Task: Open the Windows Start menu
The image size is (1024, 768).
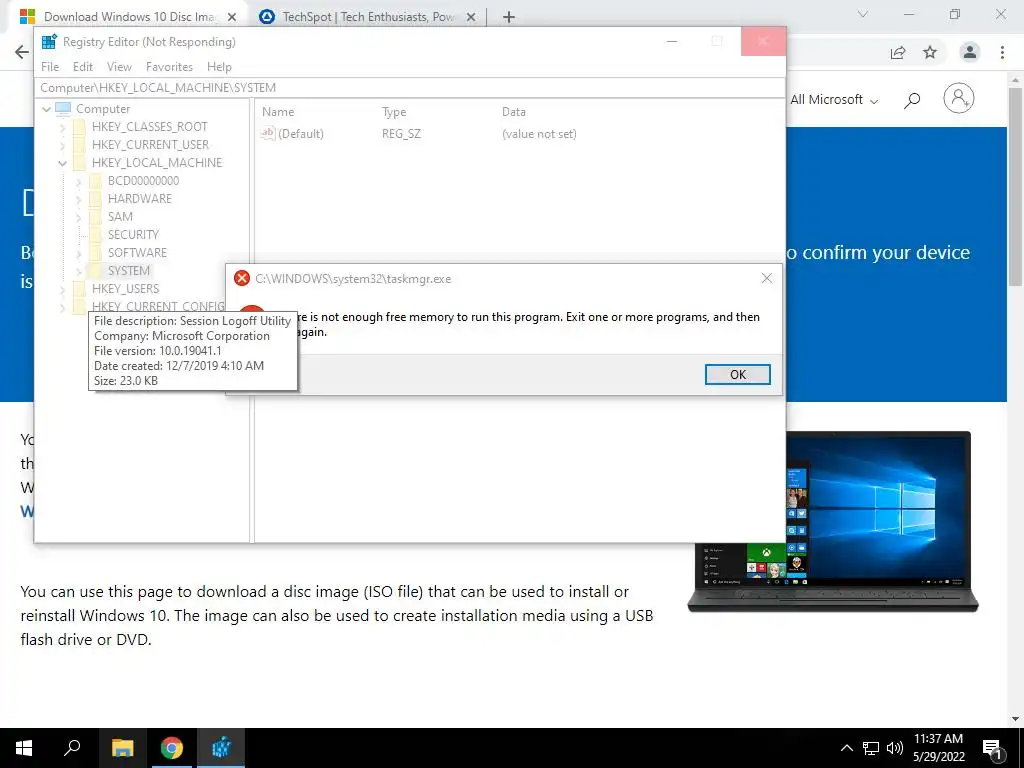Action: pos(24,748)
